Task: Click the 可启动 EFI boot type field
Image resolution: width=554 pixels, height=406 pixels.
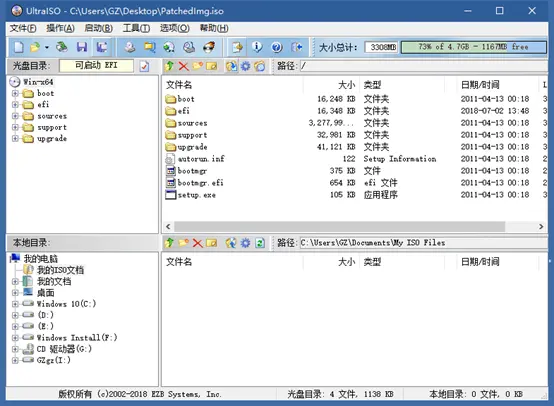Action: point(96,66)
